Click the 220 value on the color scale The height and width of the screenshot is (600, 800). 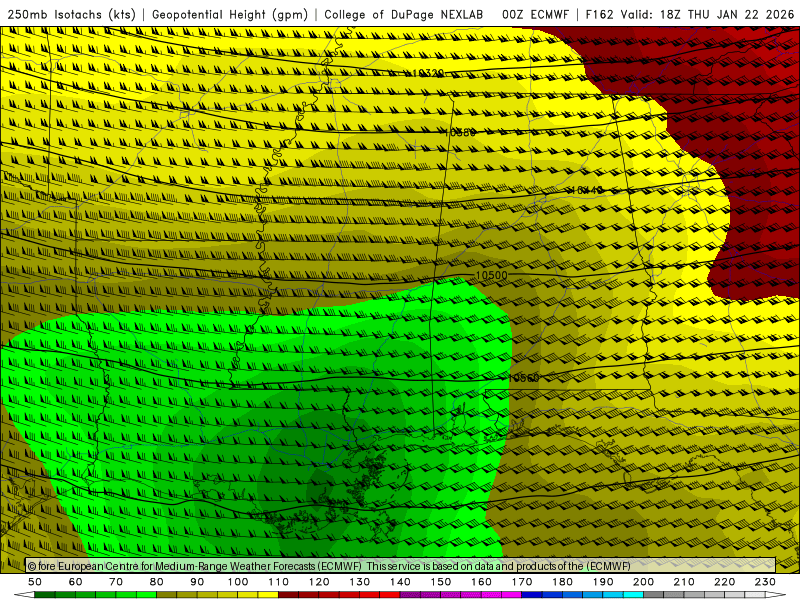(724, 582)
